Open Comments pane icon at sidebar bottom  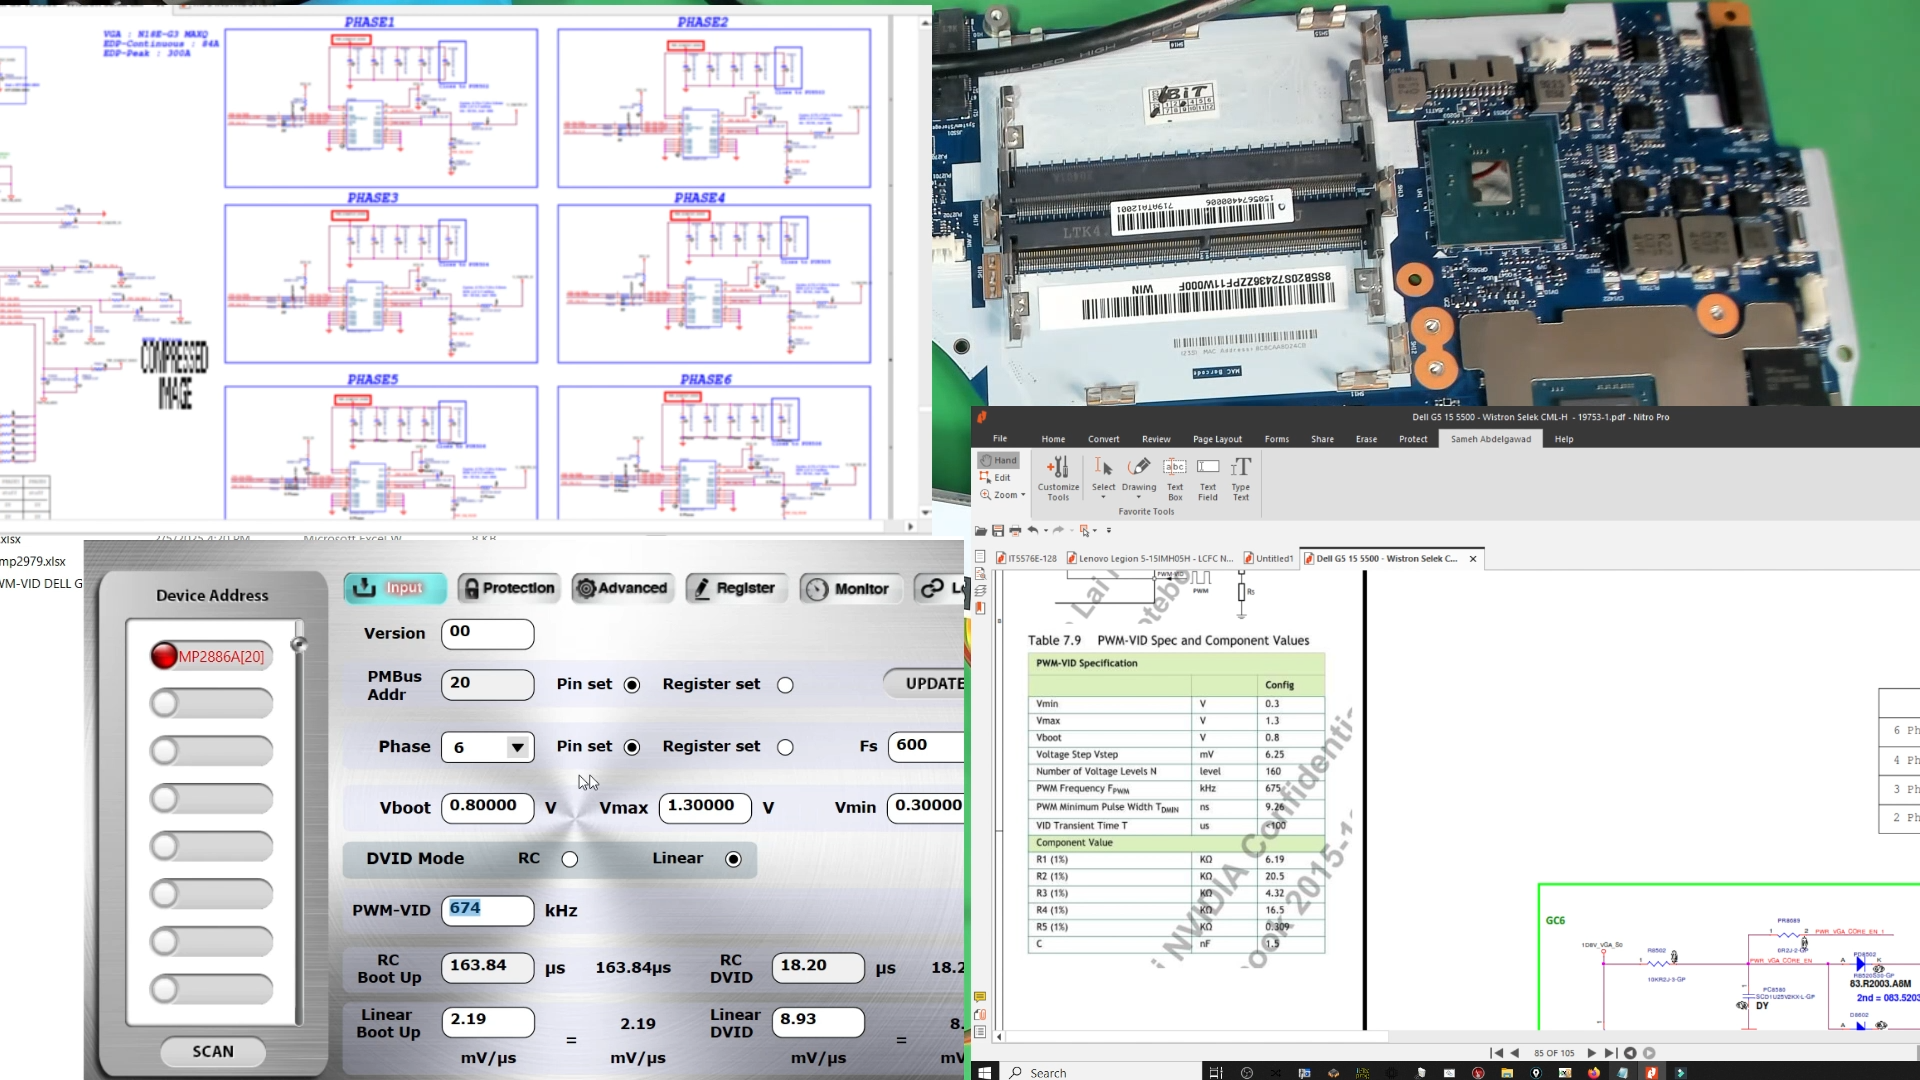pyautogui.click(x=980, y=997)
